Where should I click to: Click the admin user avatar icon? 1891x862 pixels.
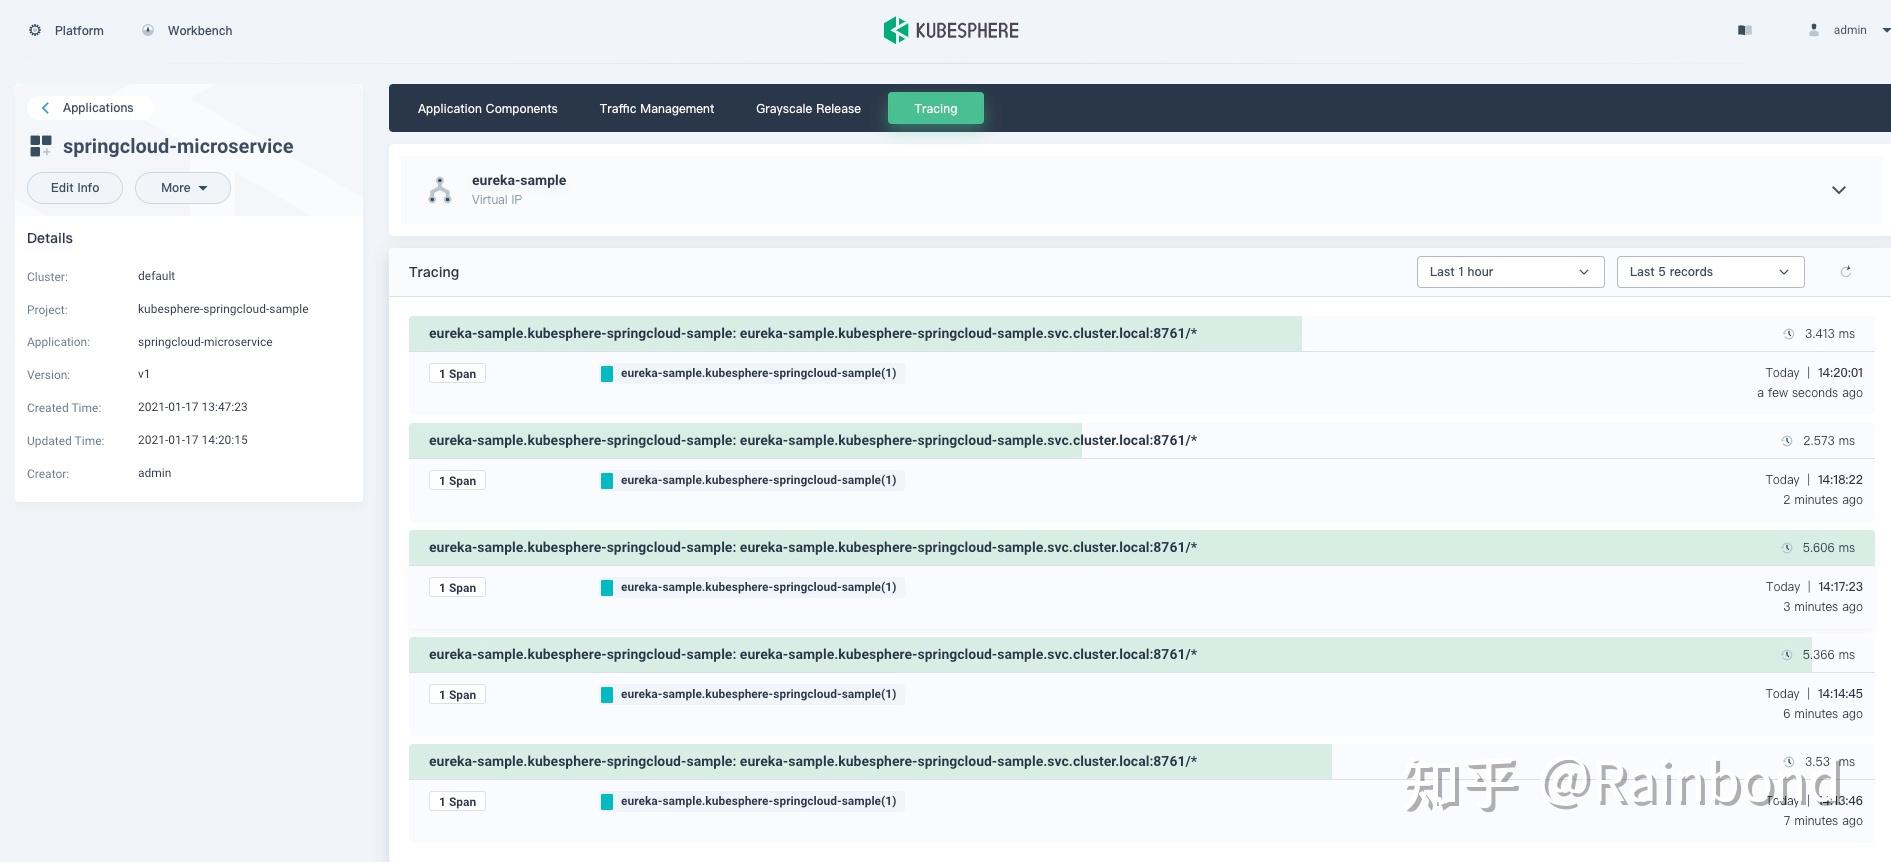point(1814,30)
